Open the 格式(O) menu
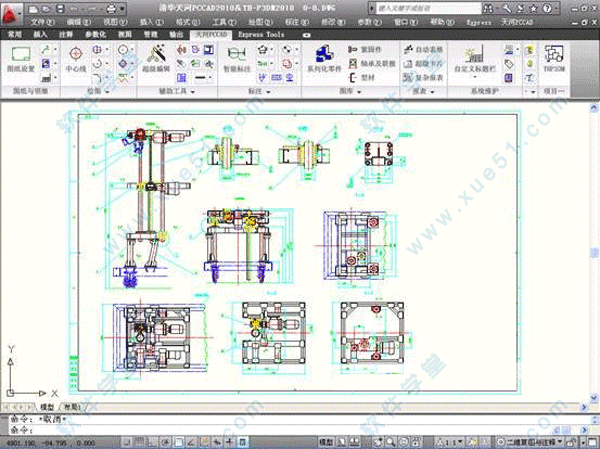The width and height of the screenshot is (600, 449). coord(183,20)
